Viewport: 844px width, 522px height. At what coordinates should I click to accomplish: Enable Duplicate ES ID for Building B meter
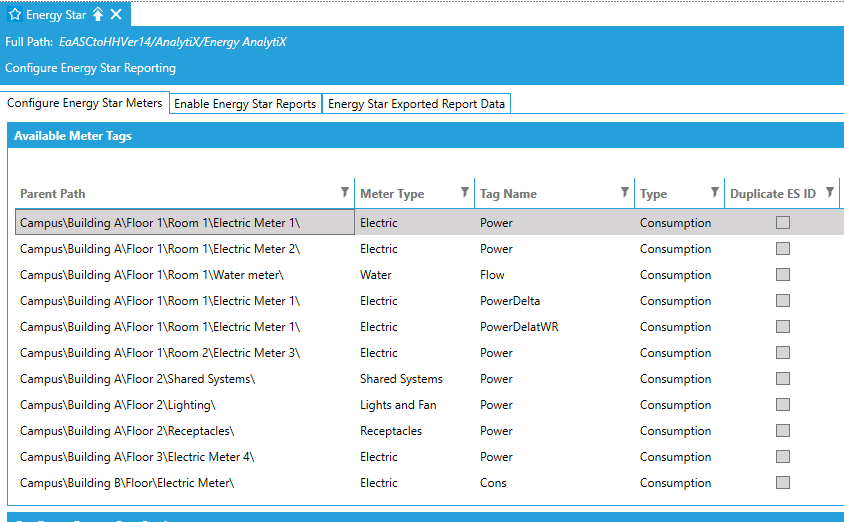783,483
